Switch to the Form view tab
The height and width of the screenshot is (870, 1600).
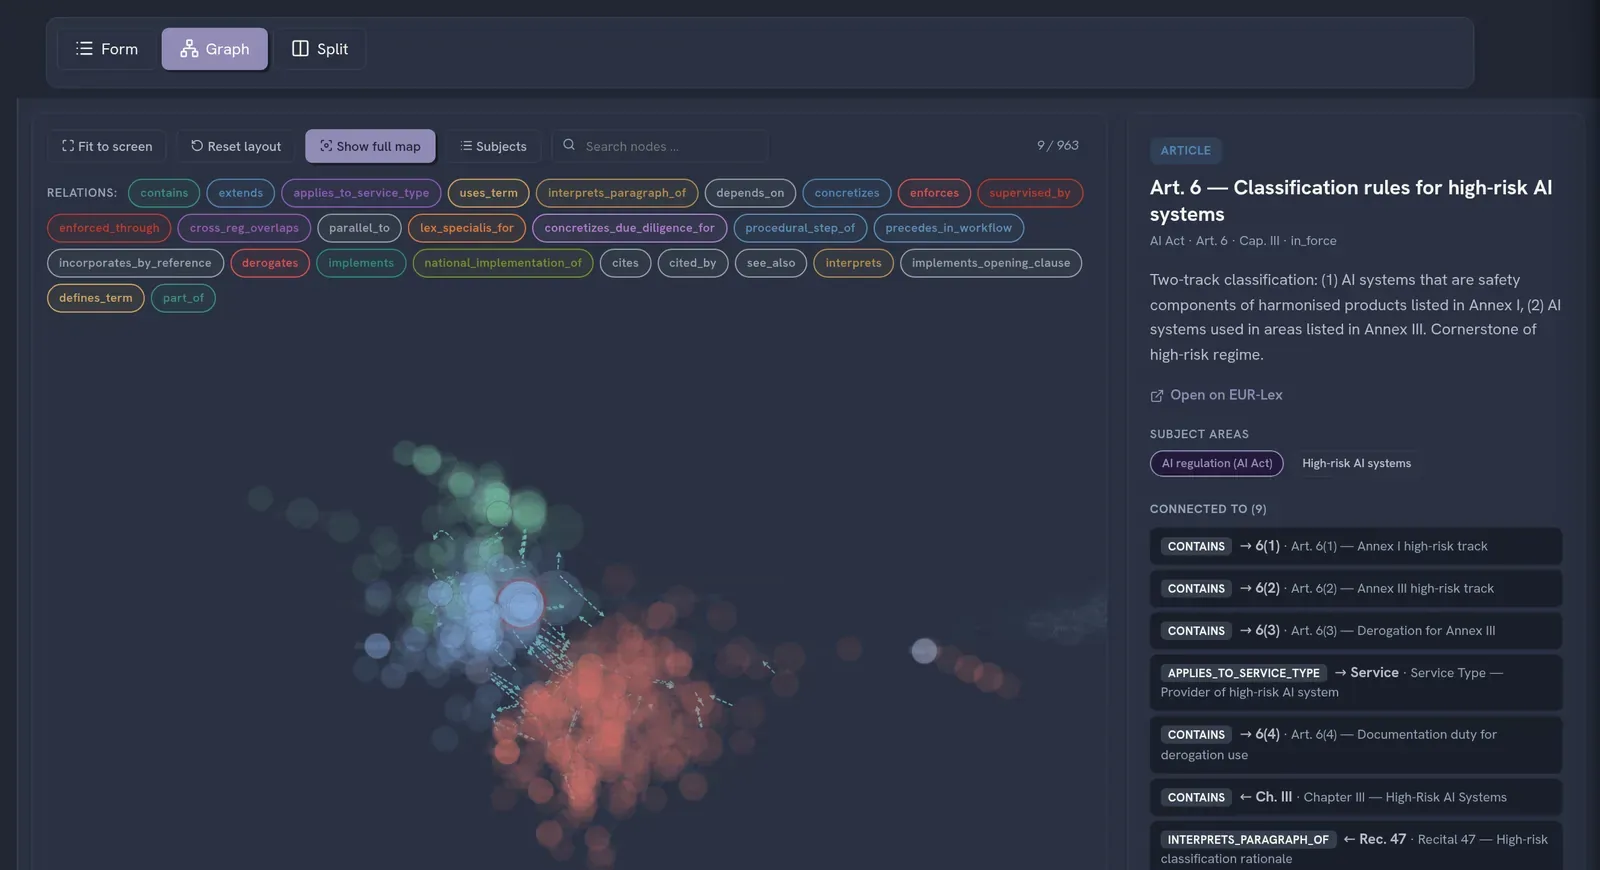pyautogui.click(x=107, y=49)
